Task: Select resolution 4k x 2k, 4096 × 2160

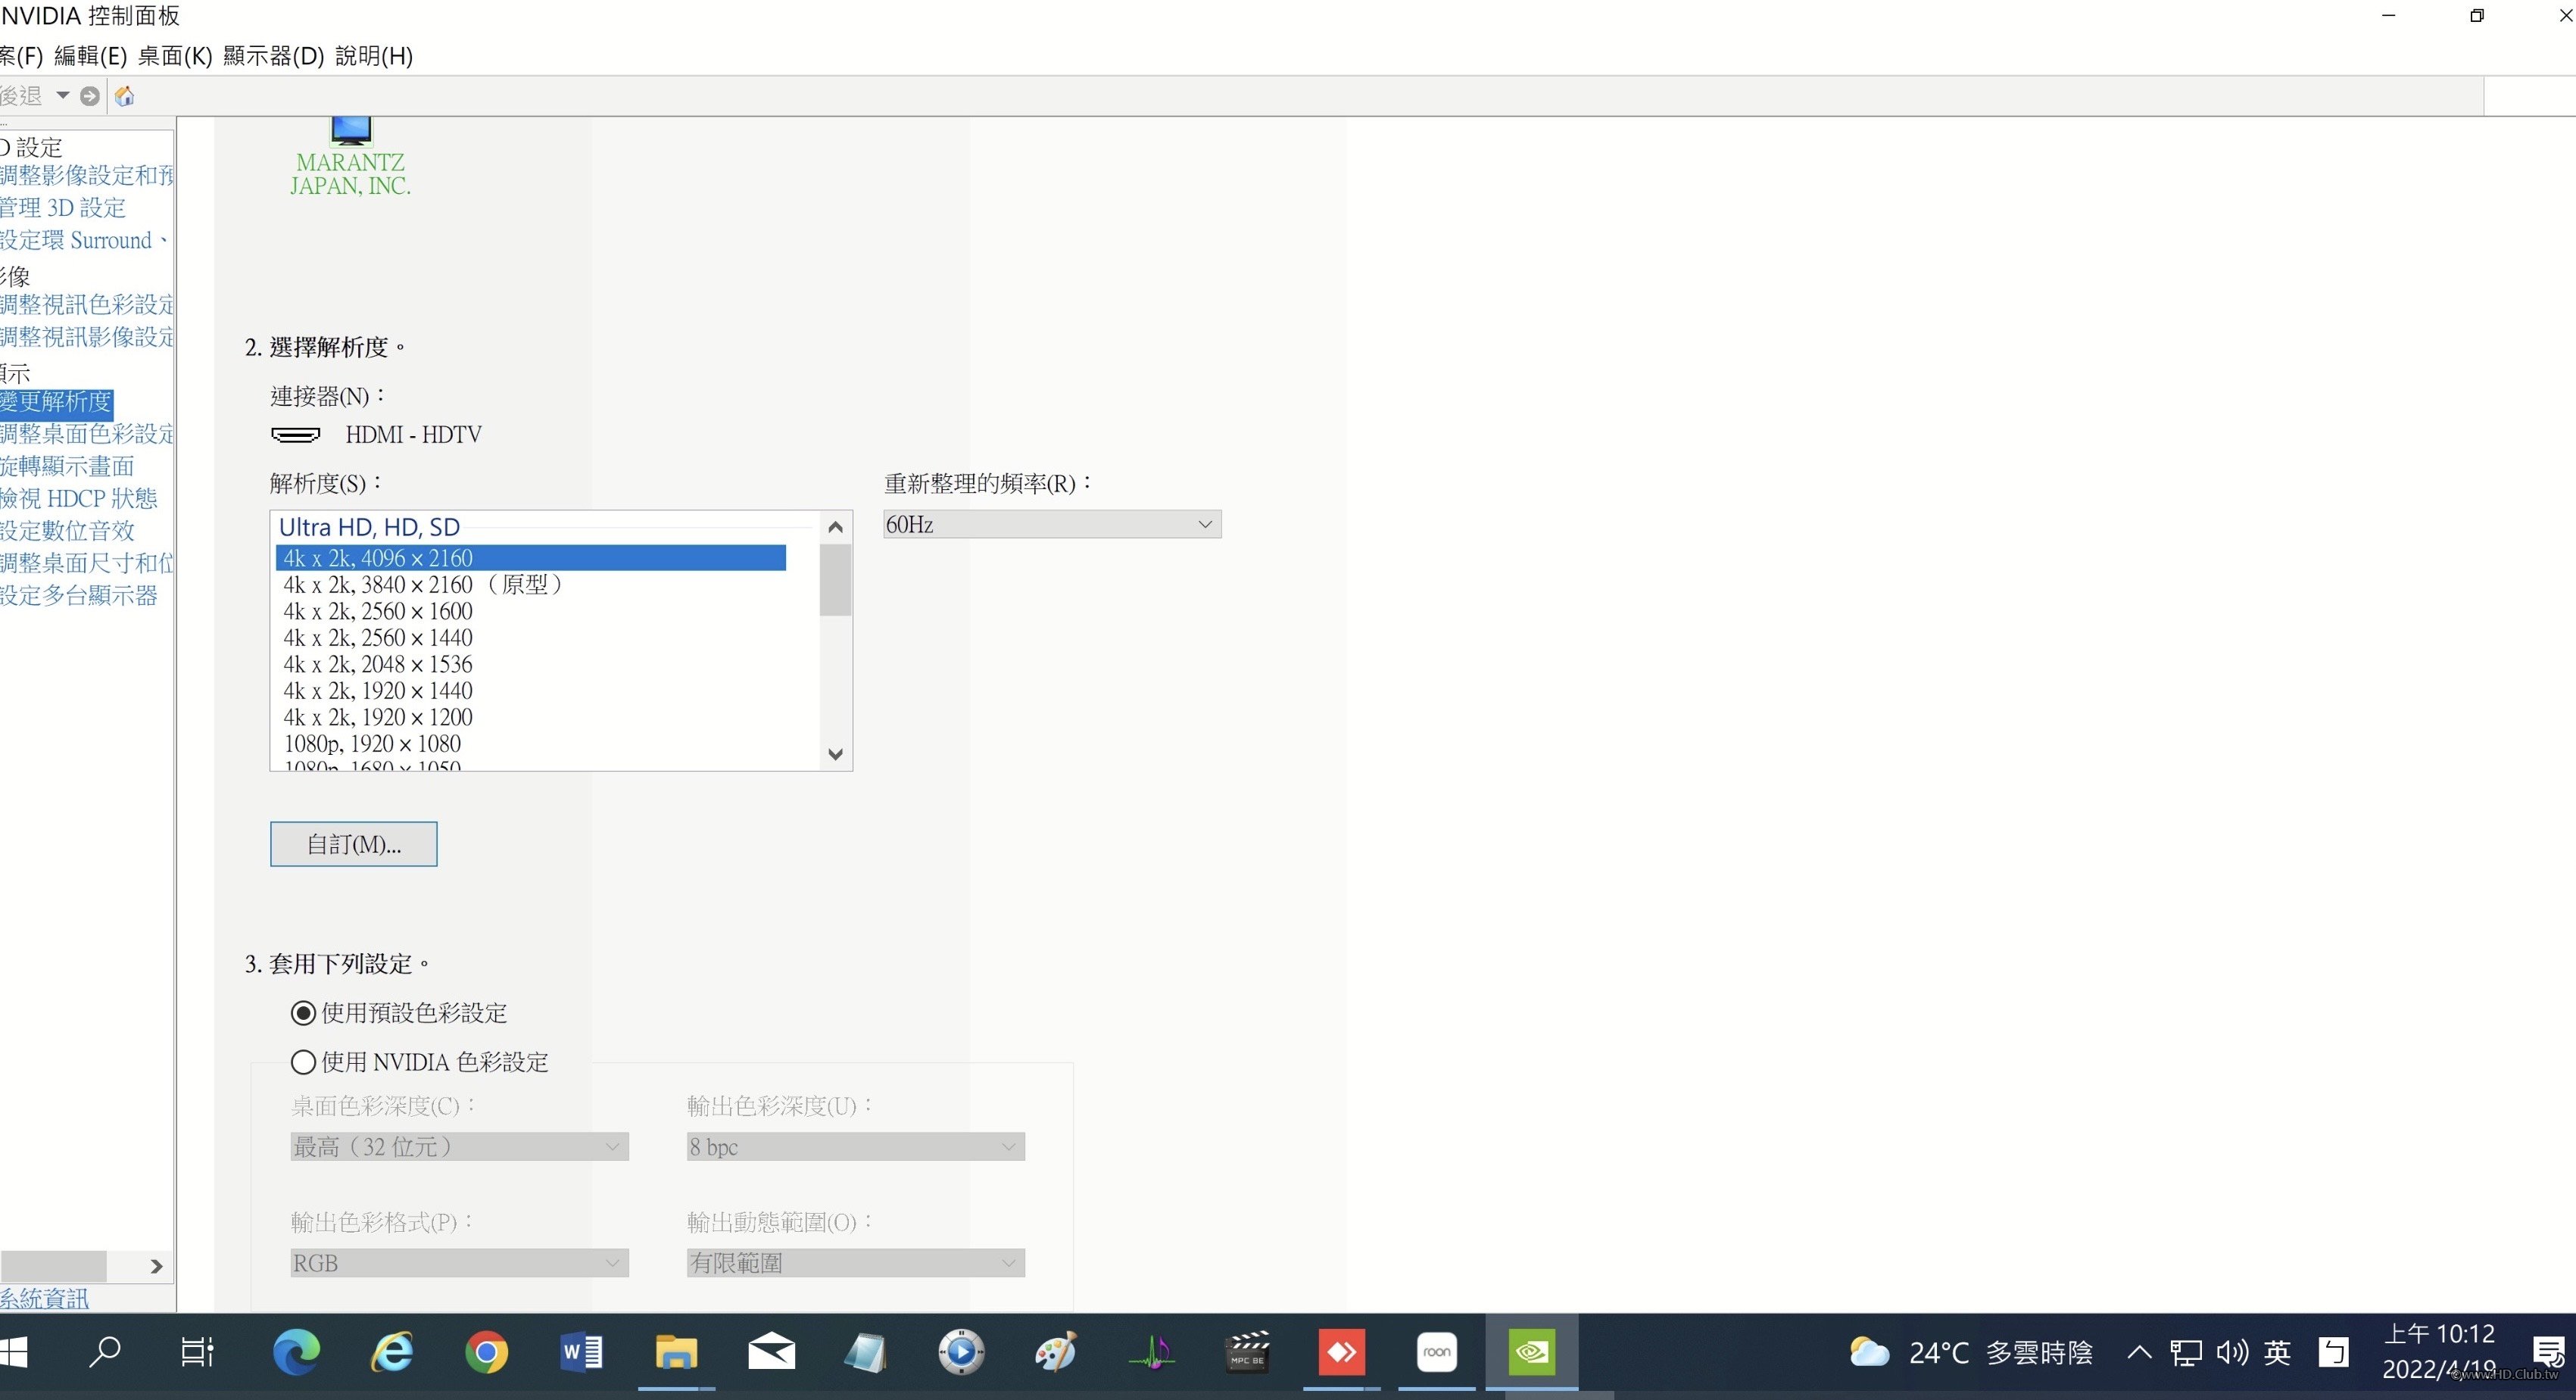Action: (x=531, y=558)
